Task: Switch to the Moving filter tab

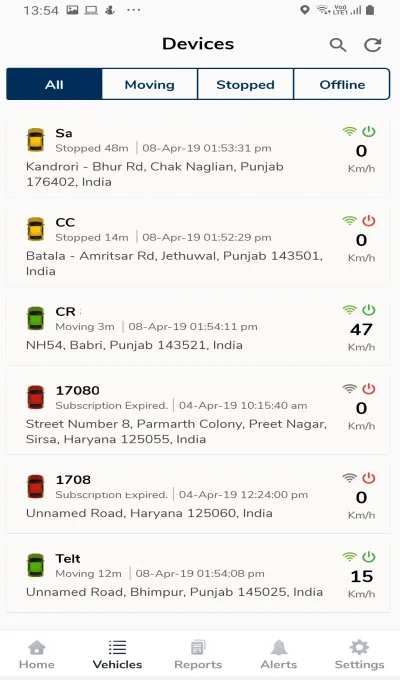Action: coord(150,84)
